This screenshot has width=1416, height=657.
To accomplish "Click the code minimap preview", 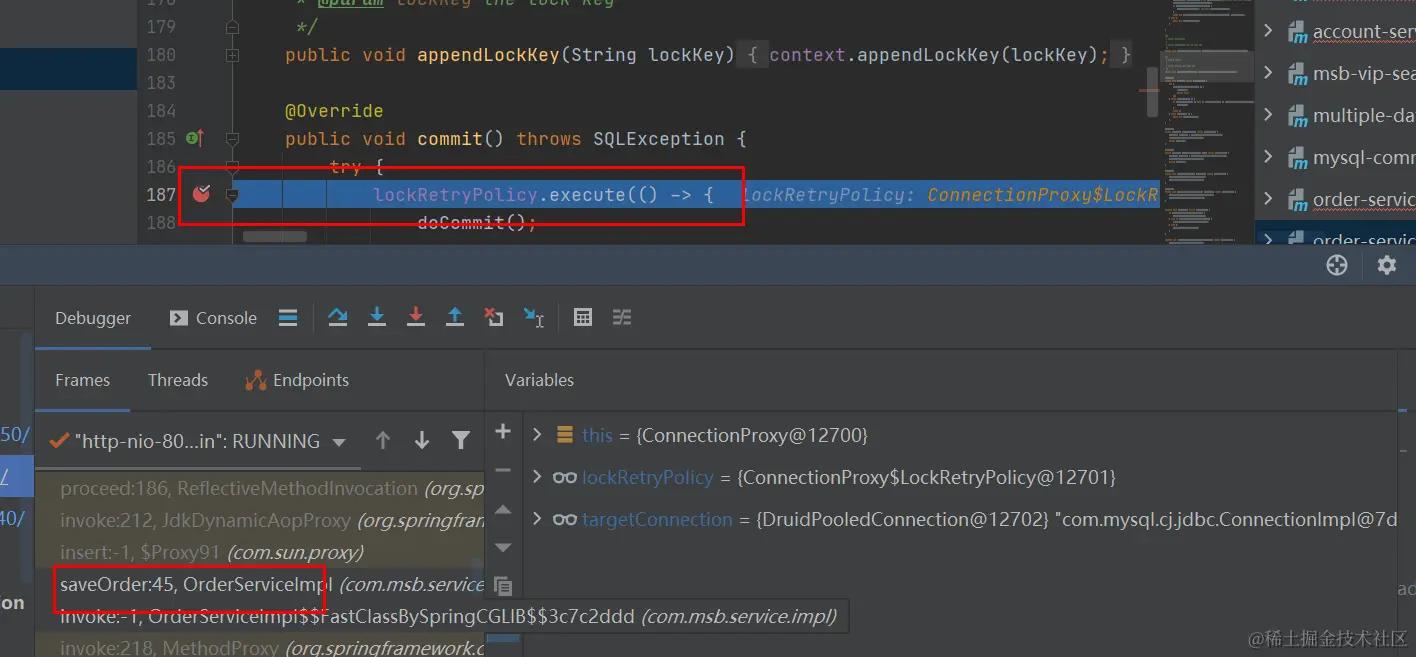I will [1207, 122].
